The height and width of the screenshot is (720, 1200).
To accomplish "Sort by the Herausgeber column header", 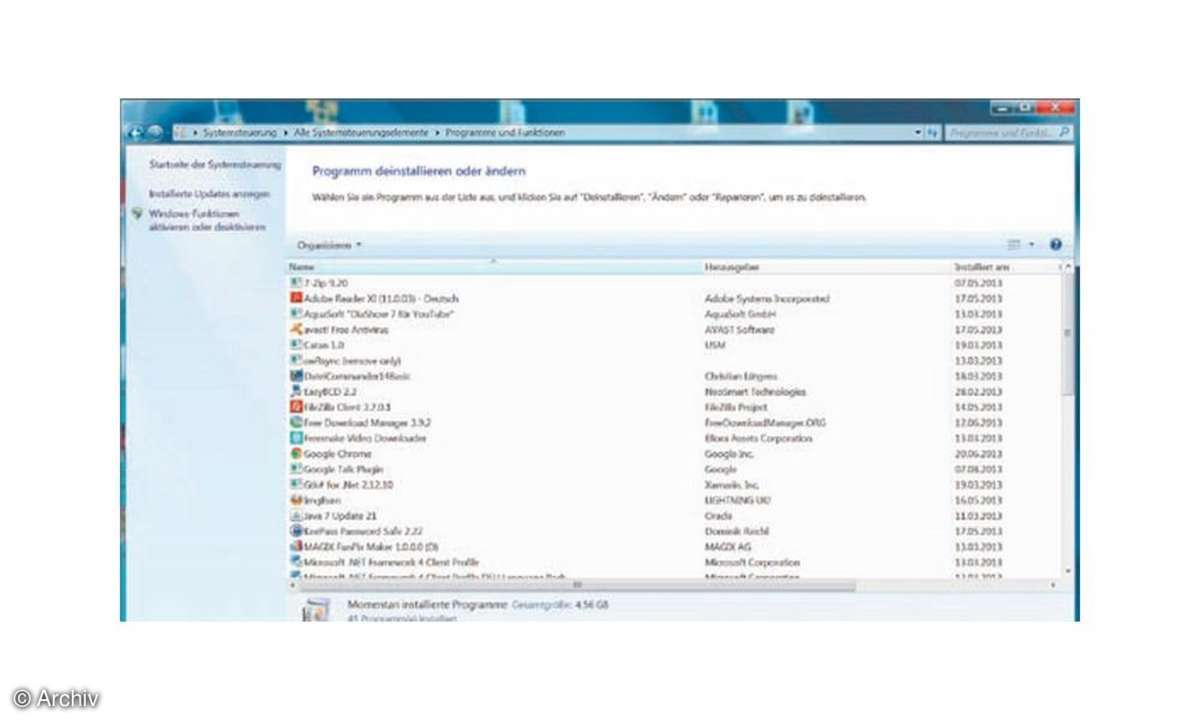I will (826, 267).
